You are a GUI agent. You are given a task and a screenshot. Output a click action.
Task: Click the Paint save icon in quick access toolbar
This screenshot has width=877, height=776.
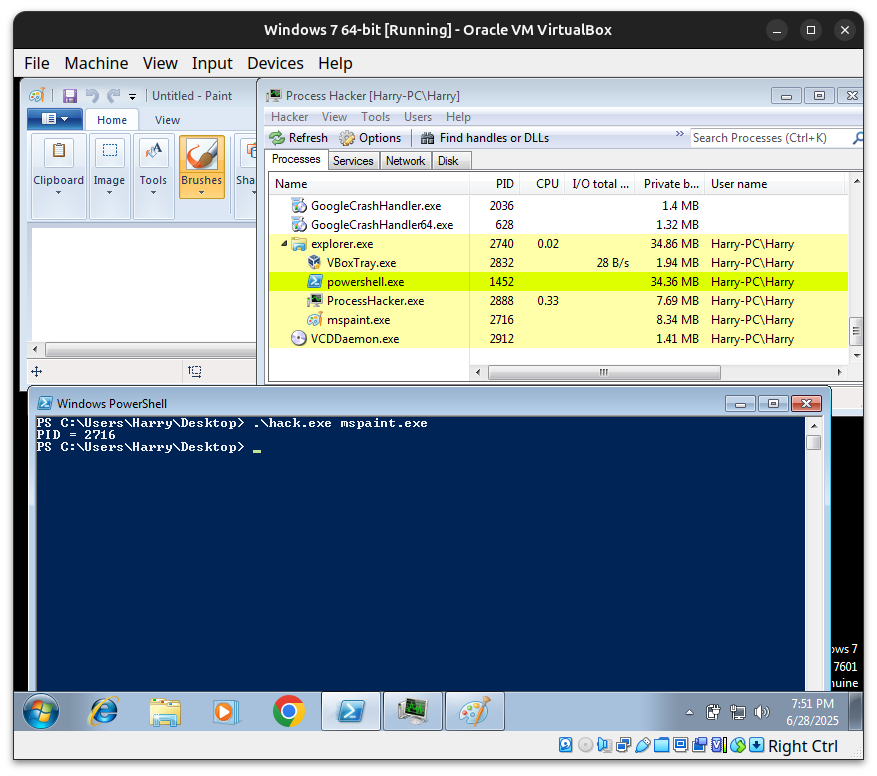pyautogui.click(x=69, y=96)
